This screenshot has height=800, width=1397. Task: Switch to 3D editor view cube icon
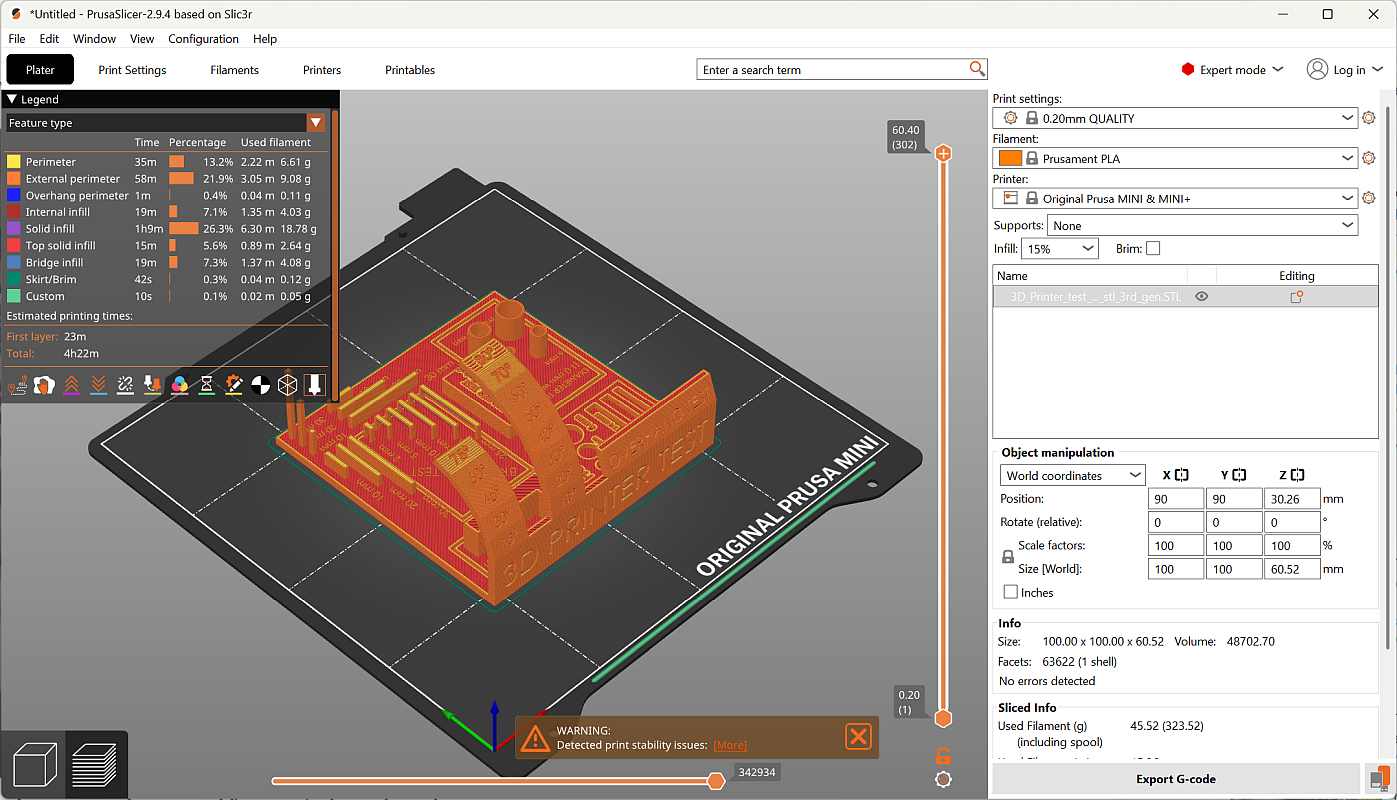click(x=35, y=765)
